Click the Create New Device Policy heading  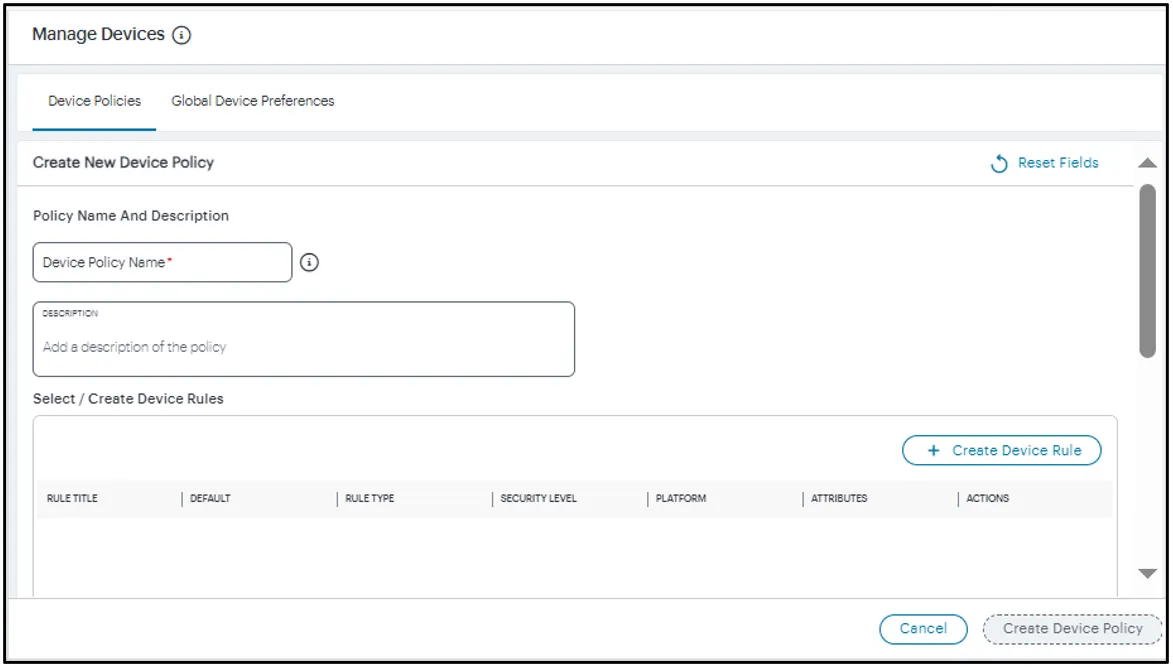click(x=123, y=162)
